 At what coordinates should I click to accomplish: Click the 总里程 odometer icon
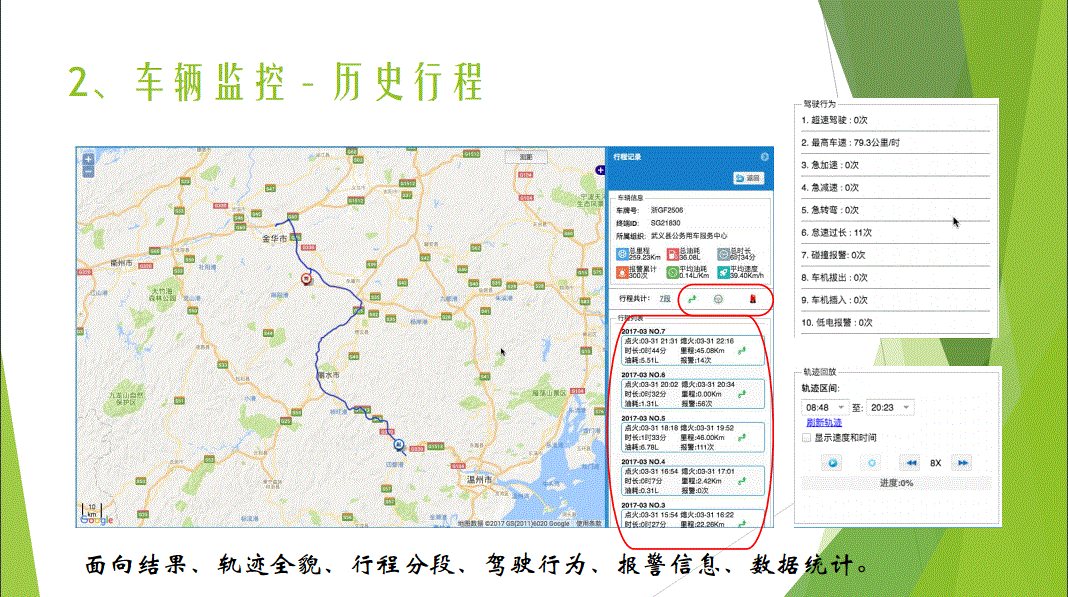[622, 254]
